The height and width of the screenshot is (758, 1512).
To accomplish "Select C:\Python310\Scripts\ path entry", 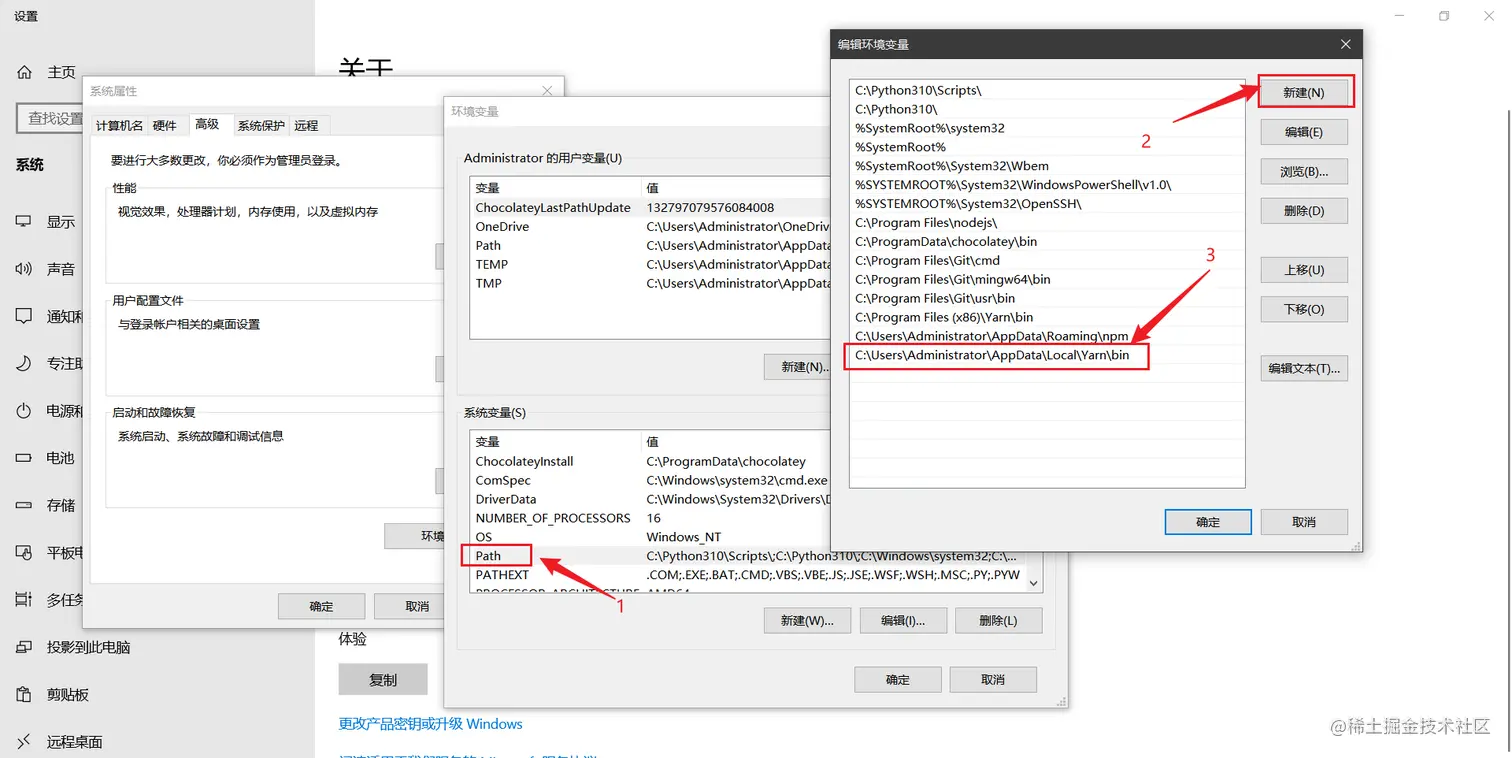I will [1047, 90].
